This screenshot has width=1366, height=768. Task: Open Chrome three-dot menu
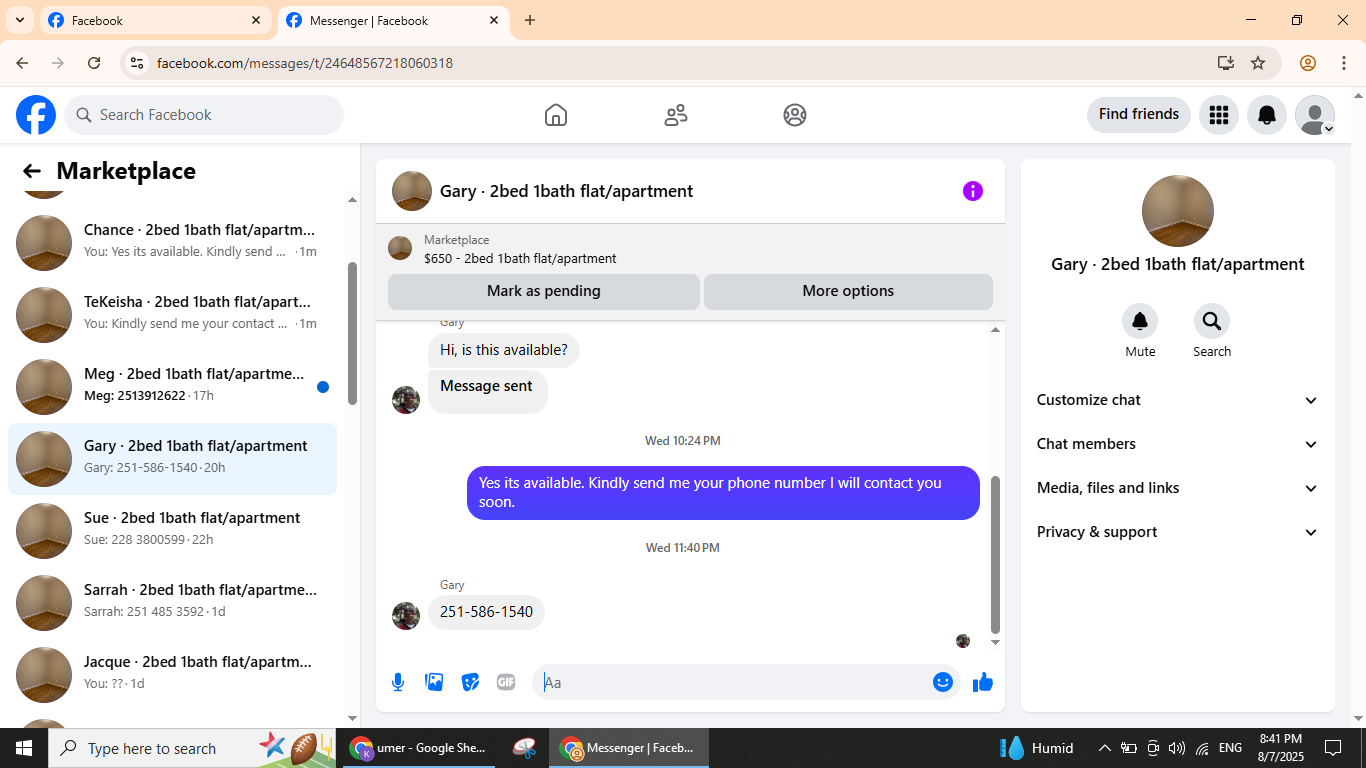coord(1344,63)
